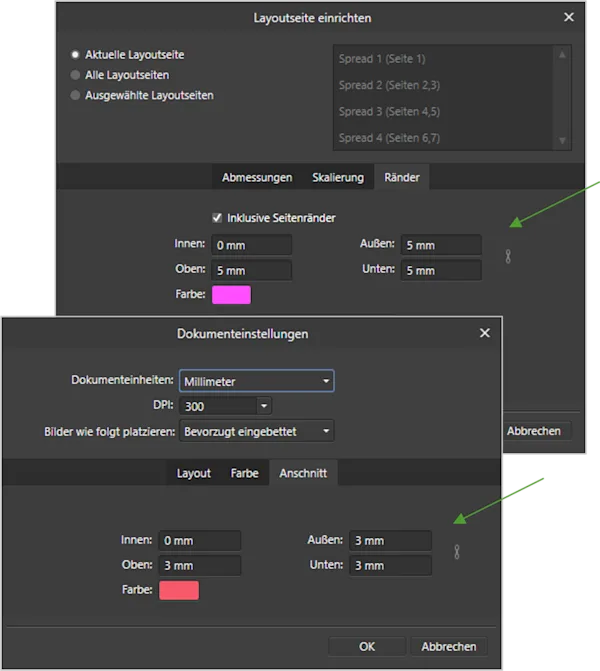
Task: Switch to the Abmessungen tab
Action: pyautogui.click(x=257, y=177)
